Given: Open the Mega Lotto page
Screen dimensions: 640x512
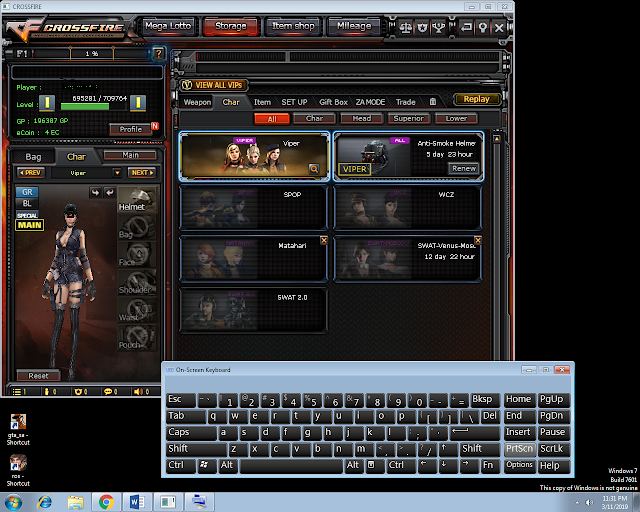Looking at the screenshot, I should 168,26.
